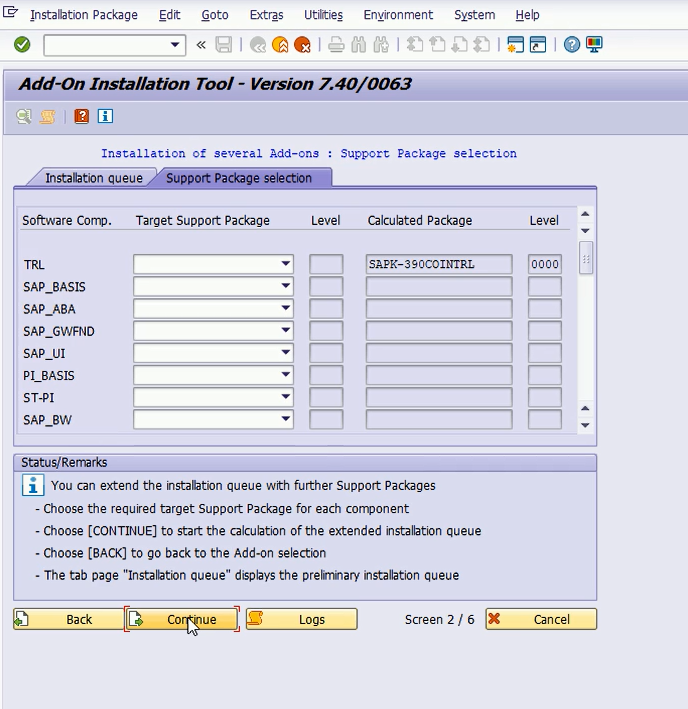
Task: Click the red Cancel X toolbar icon
Action: [x=302, y=45]
